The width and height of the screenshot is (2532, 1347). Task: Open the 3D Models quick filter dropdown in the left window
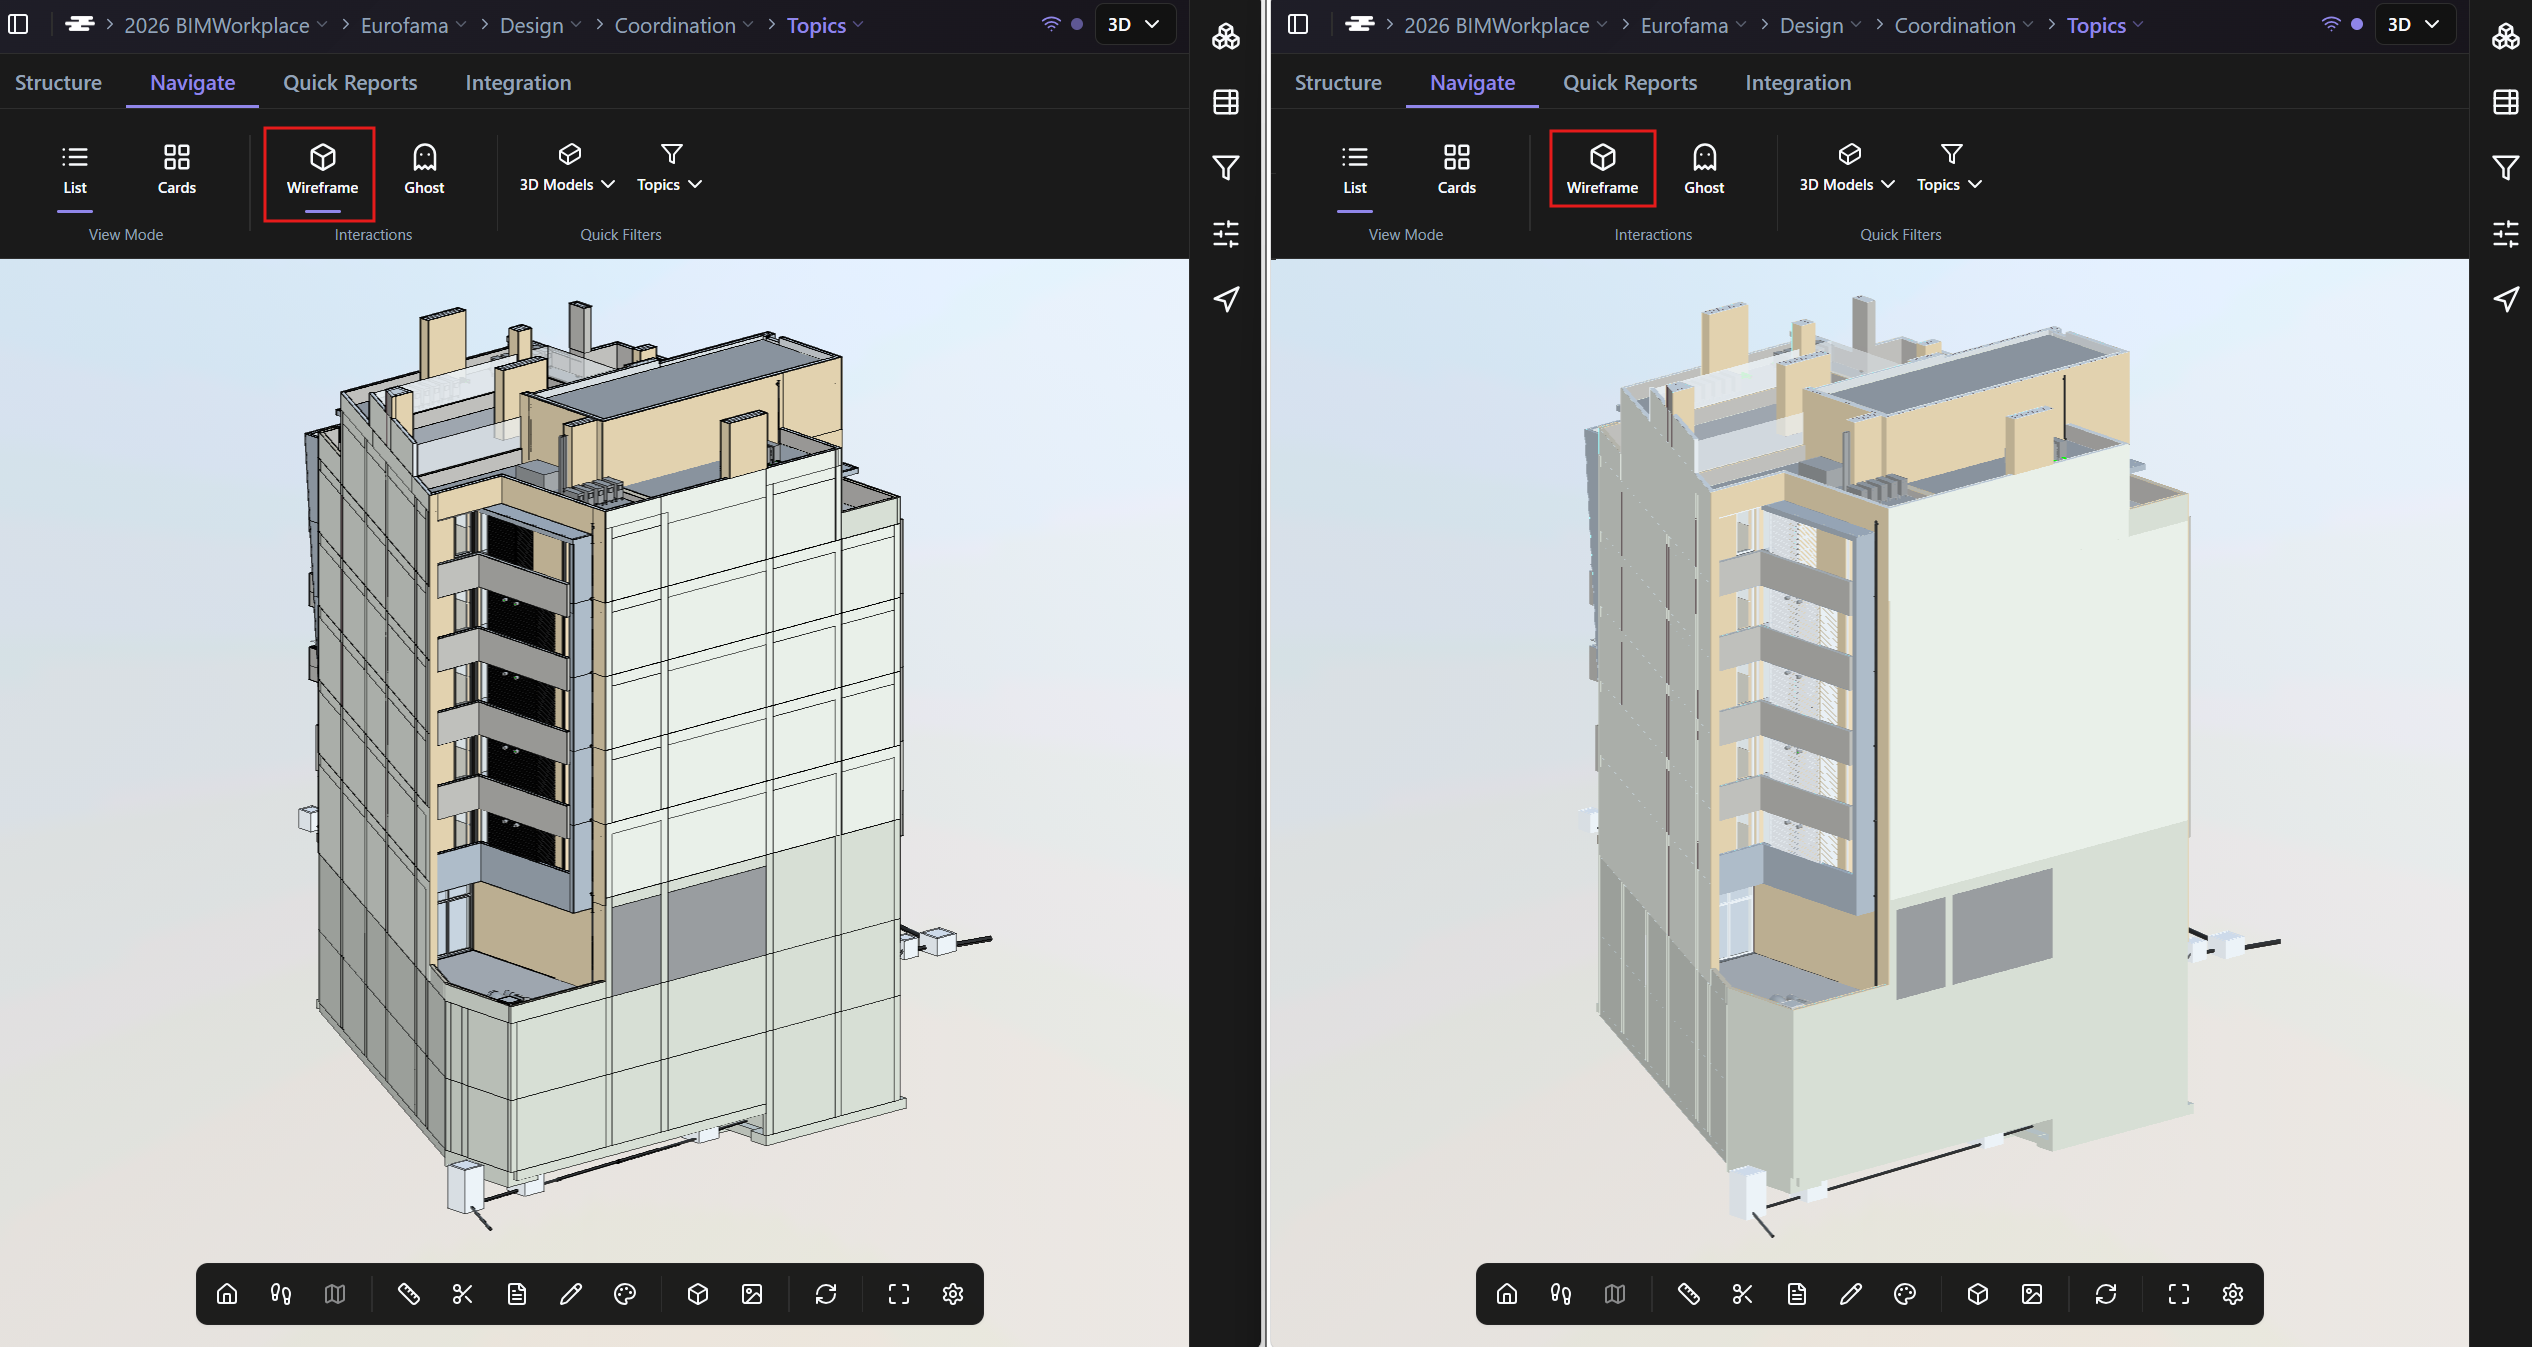(x=567, y=168)
